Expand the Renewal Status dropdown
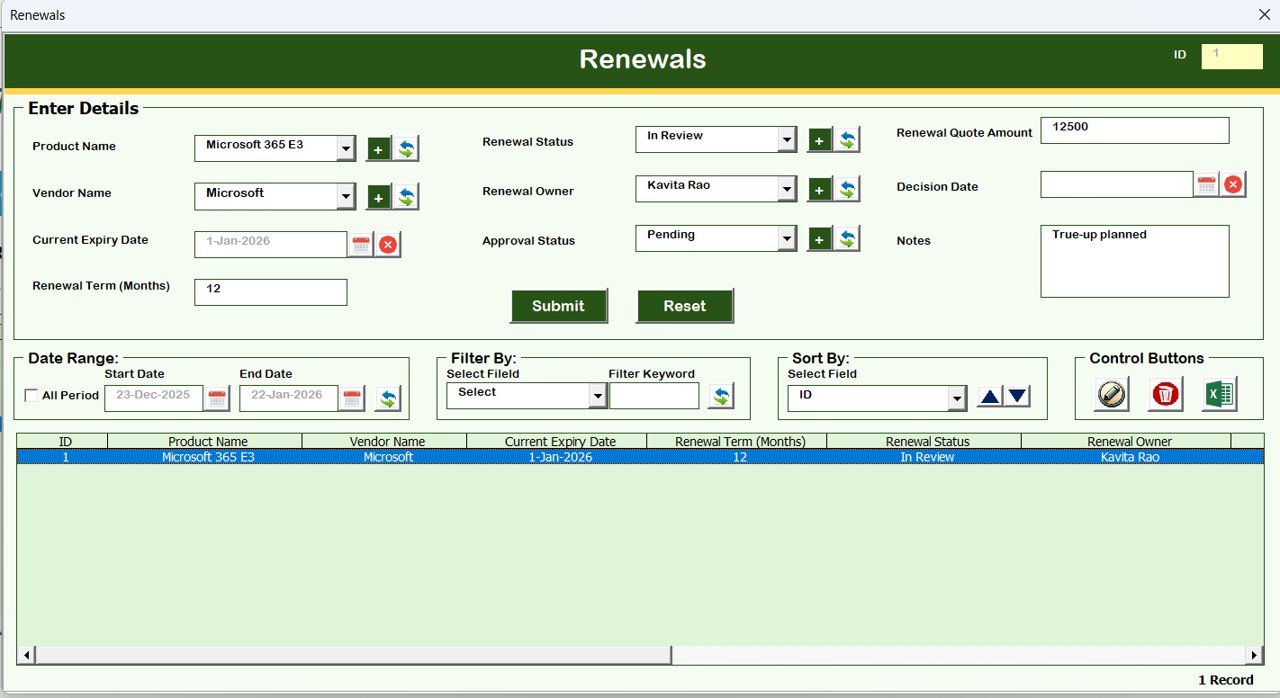This screenshot has height=698, width=1280. [x=787, y=140]
